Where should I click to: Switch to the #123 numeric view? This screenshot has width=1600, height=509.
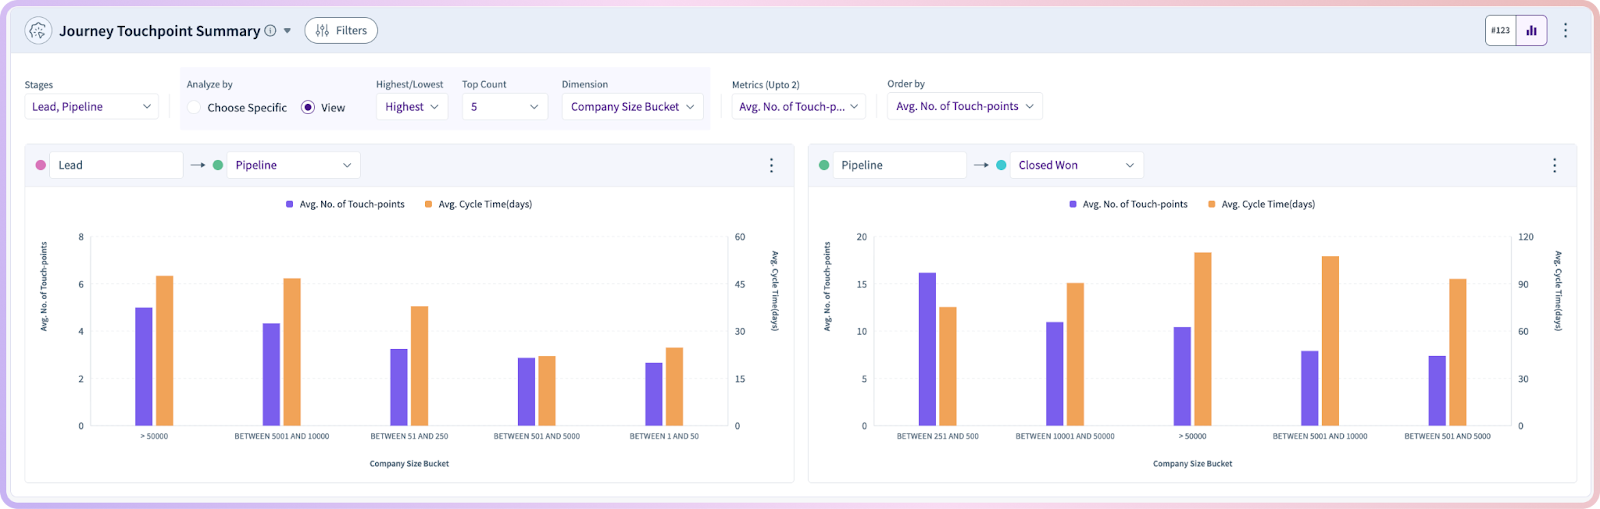pyautogui.click(x=1501, y=31)
